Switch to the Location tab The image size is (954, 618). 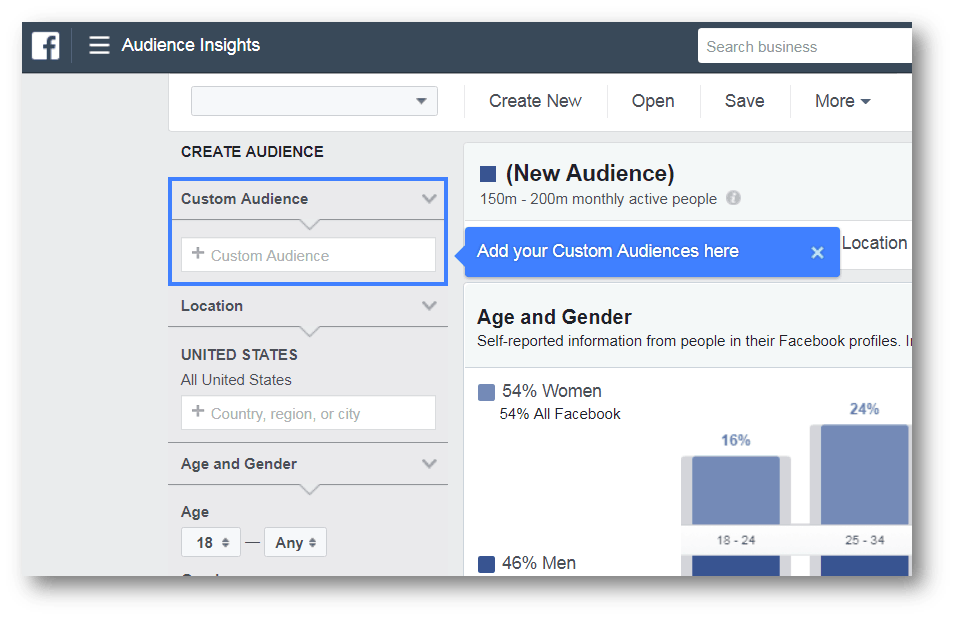point(874,243)
